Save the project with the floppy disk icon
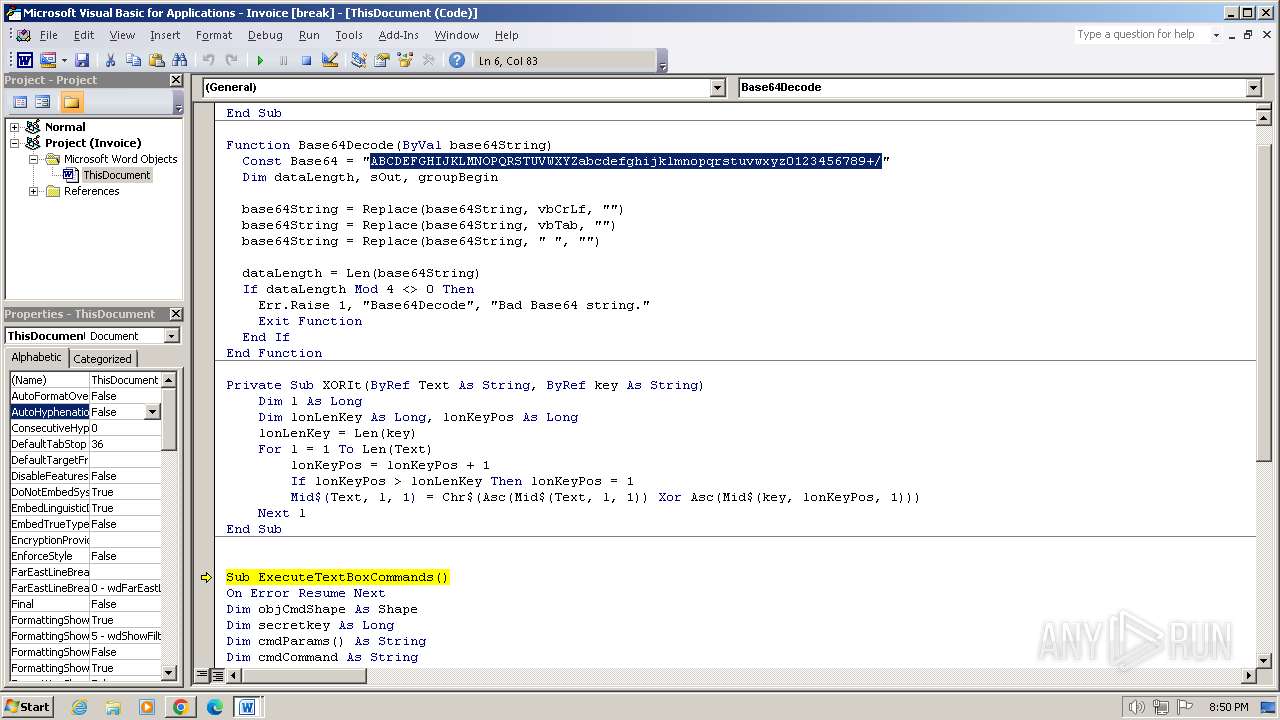 pyautogui.click(x=82, y=61)
